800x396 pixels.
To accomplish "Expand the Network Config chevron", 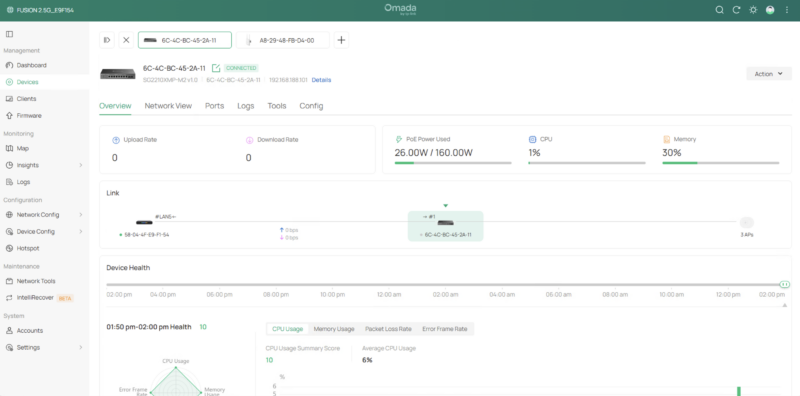I will point(81,215).
